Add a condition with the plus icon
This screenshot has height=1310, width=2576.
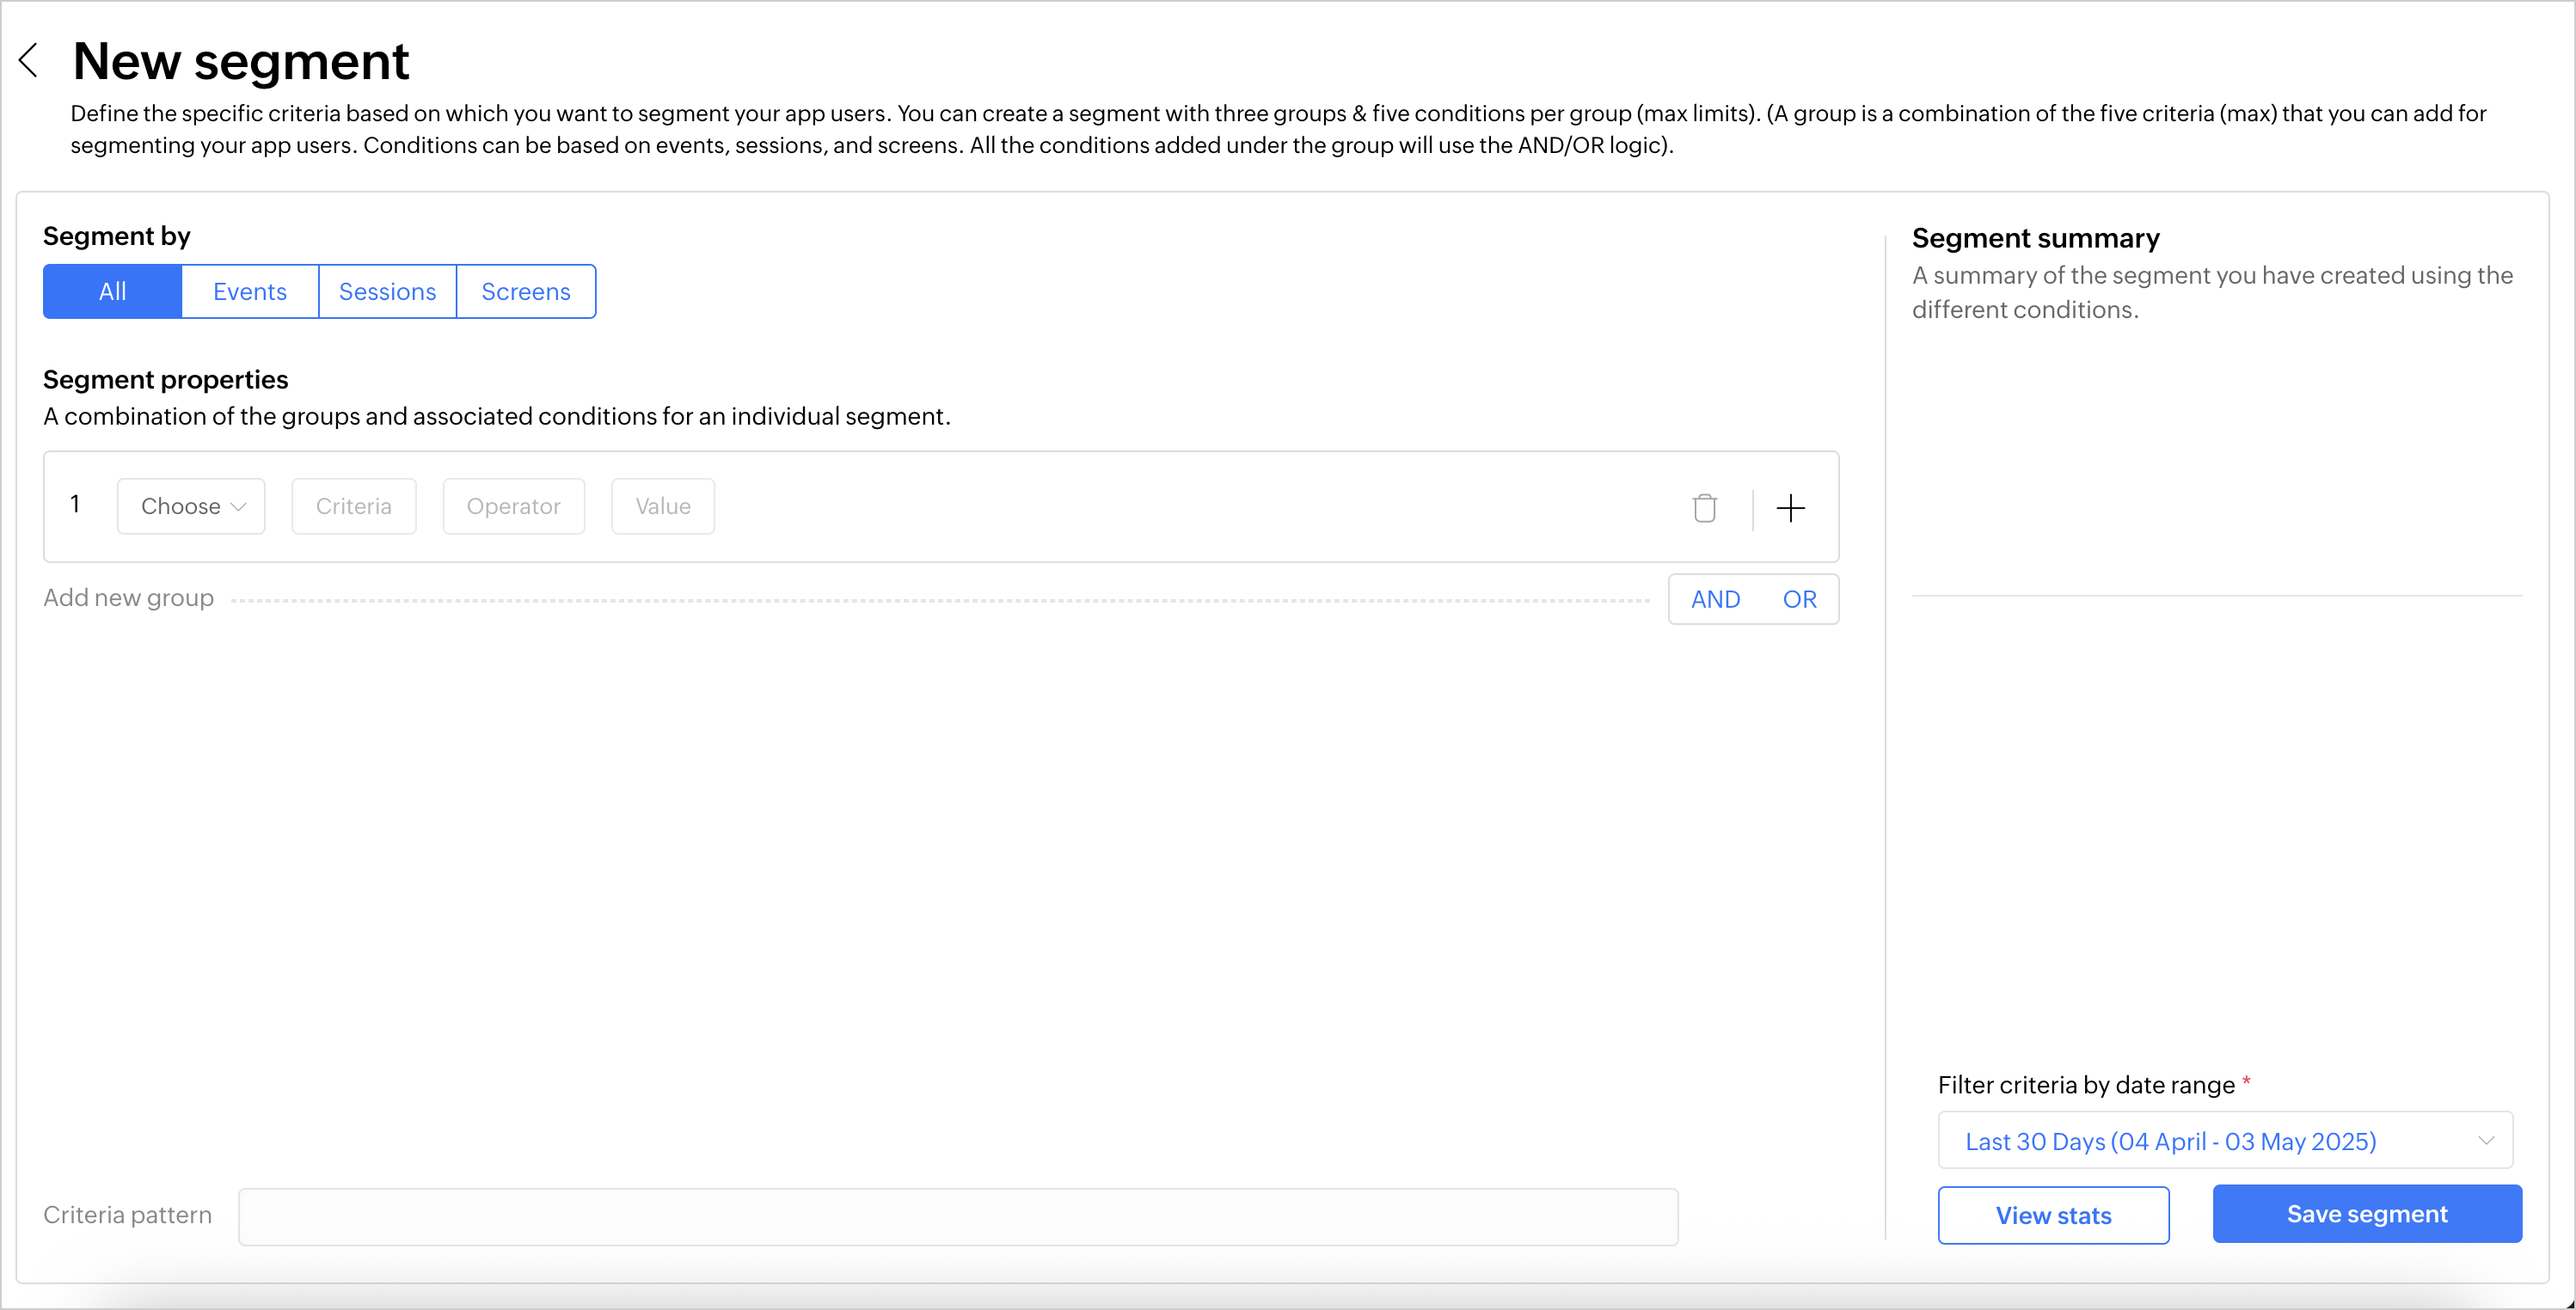pos(1790,508)
